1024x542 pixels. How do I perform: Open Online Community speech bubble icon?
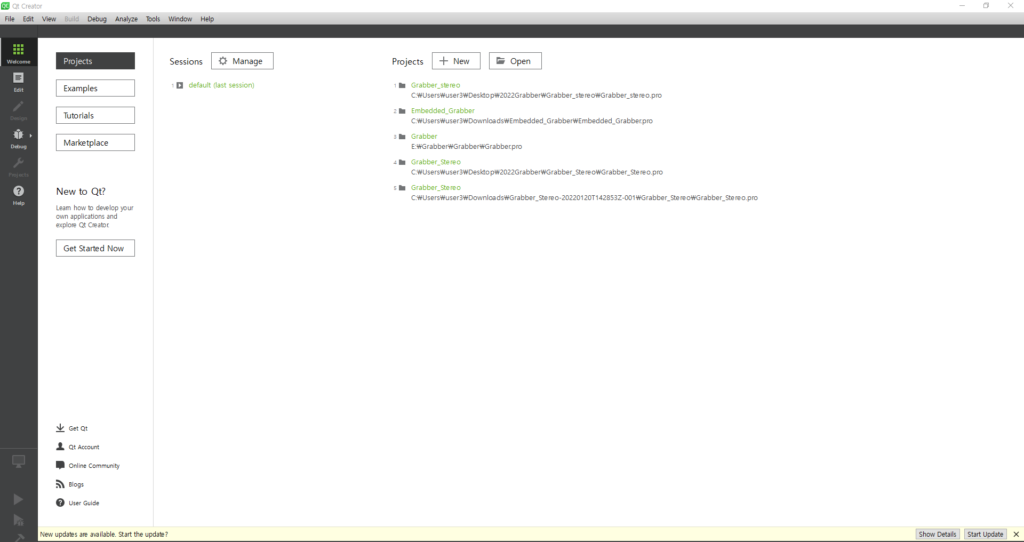click(61, 466)
